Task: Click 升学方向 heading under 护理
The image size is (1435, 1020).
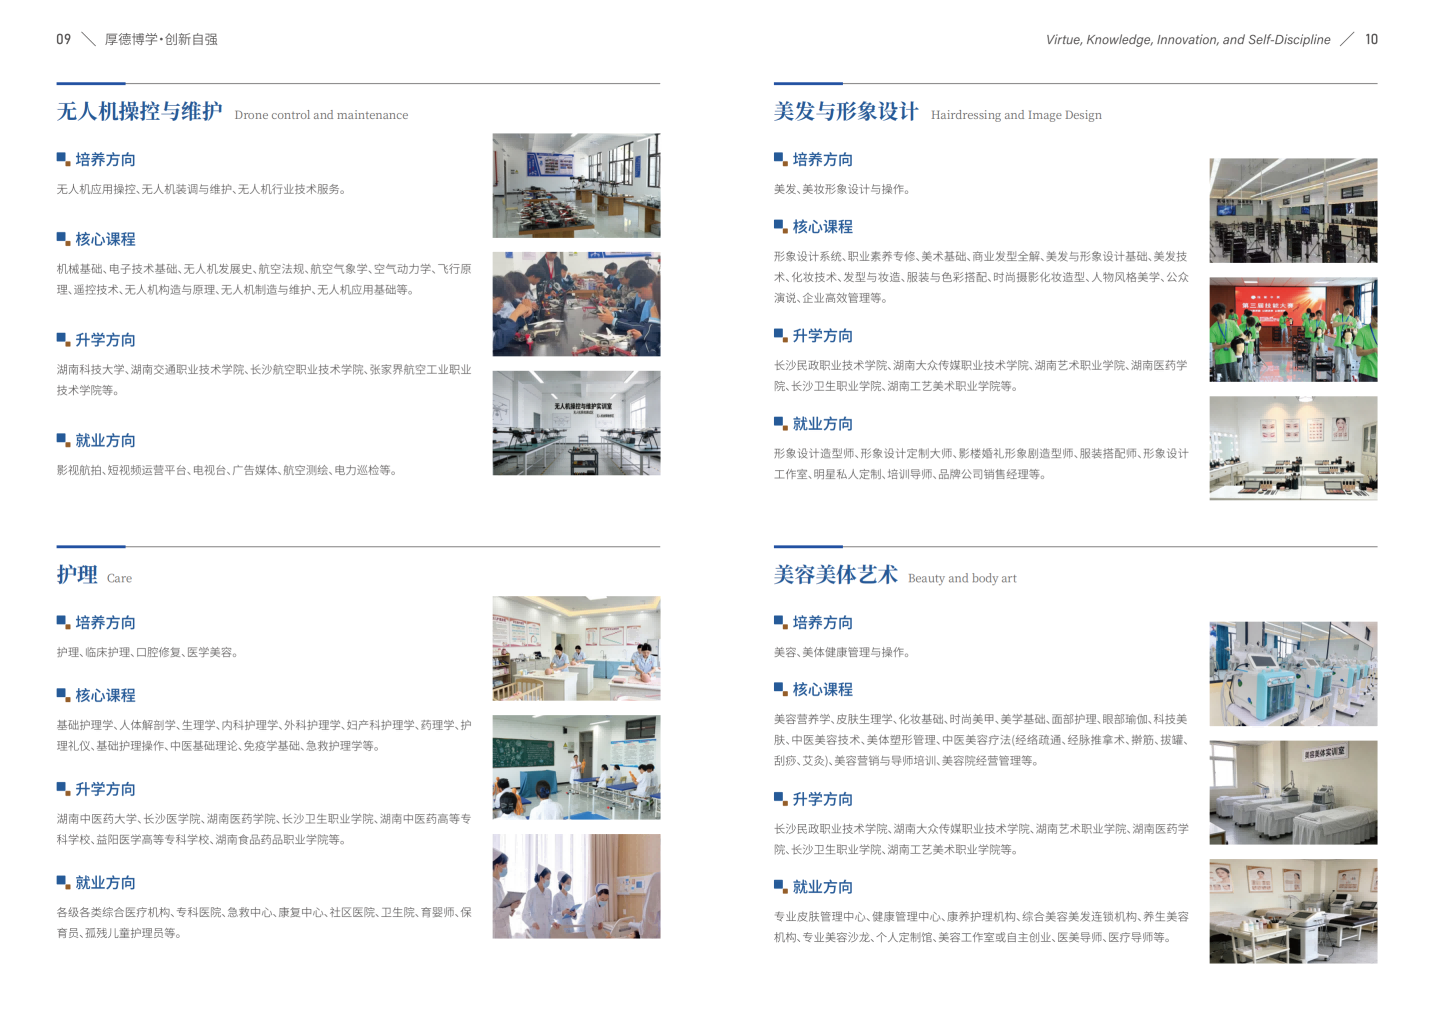Action: click(x=105, y=790)
